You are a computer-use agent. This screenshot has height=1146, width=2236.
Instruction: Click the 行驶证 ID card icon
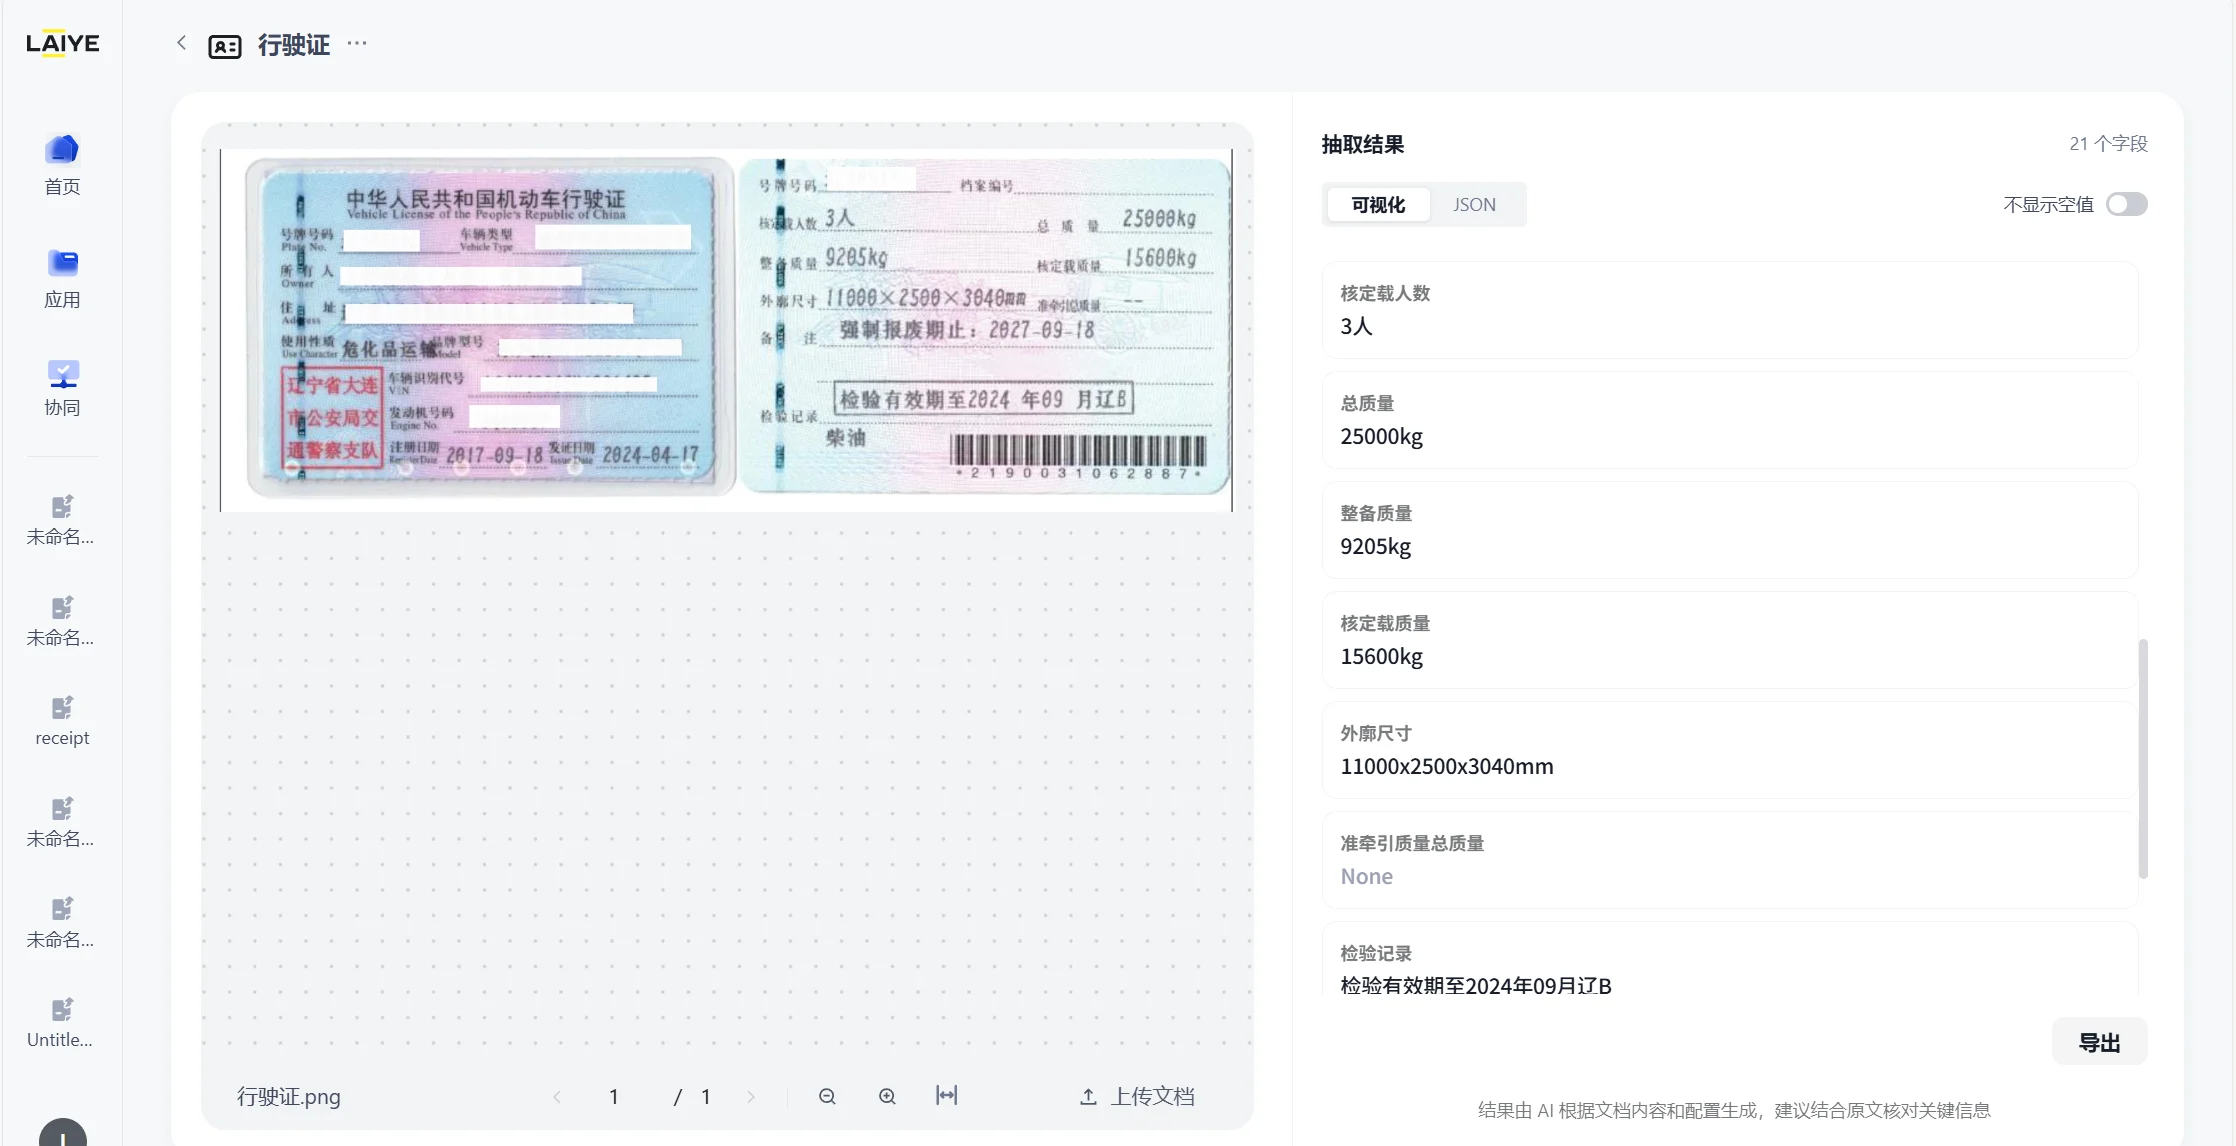pos(225,46)
